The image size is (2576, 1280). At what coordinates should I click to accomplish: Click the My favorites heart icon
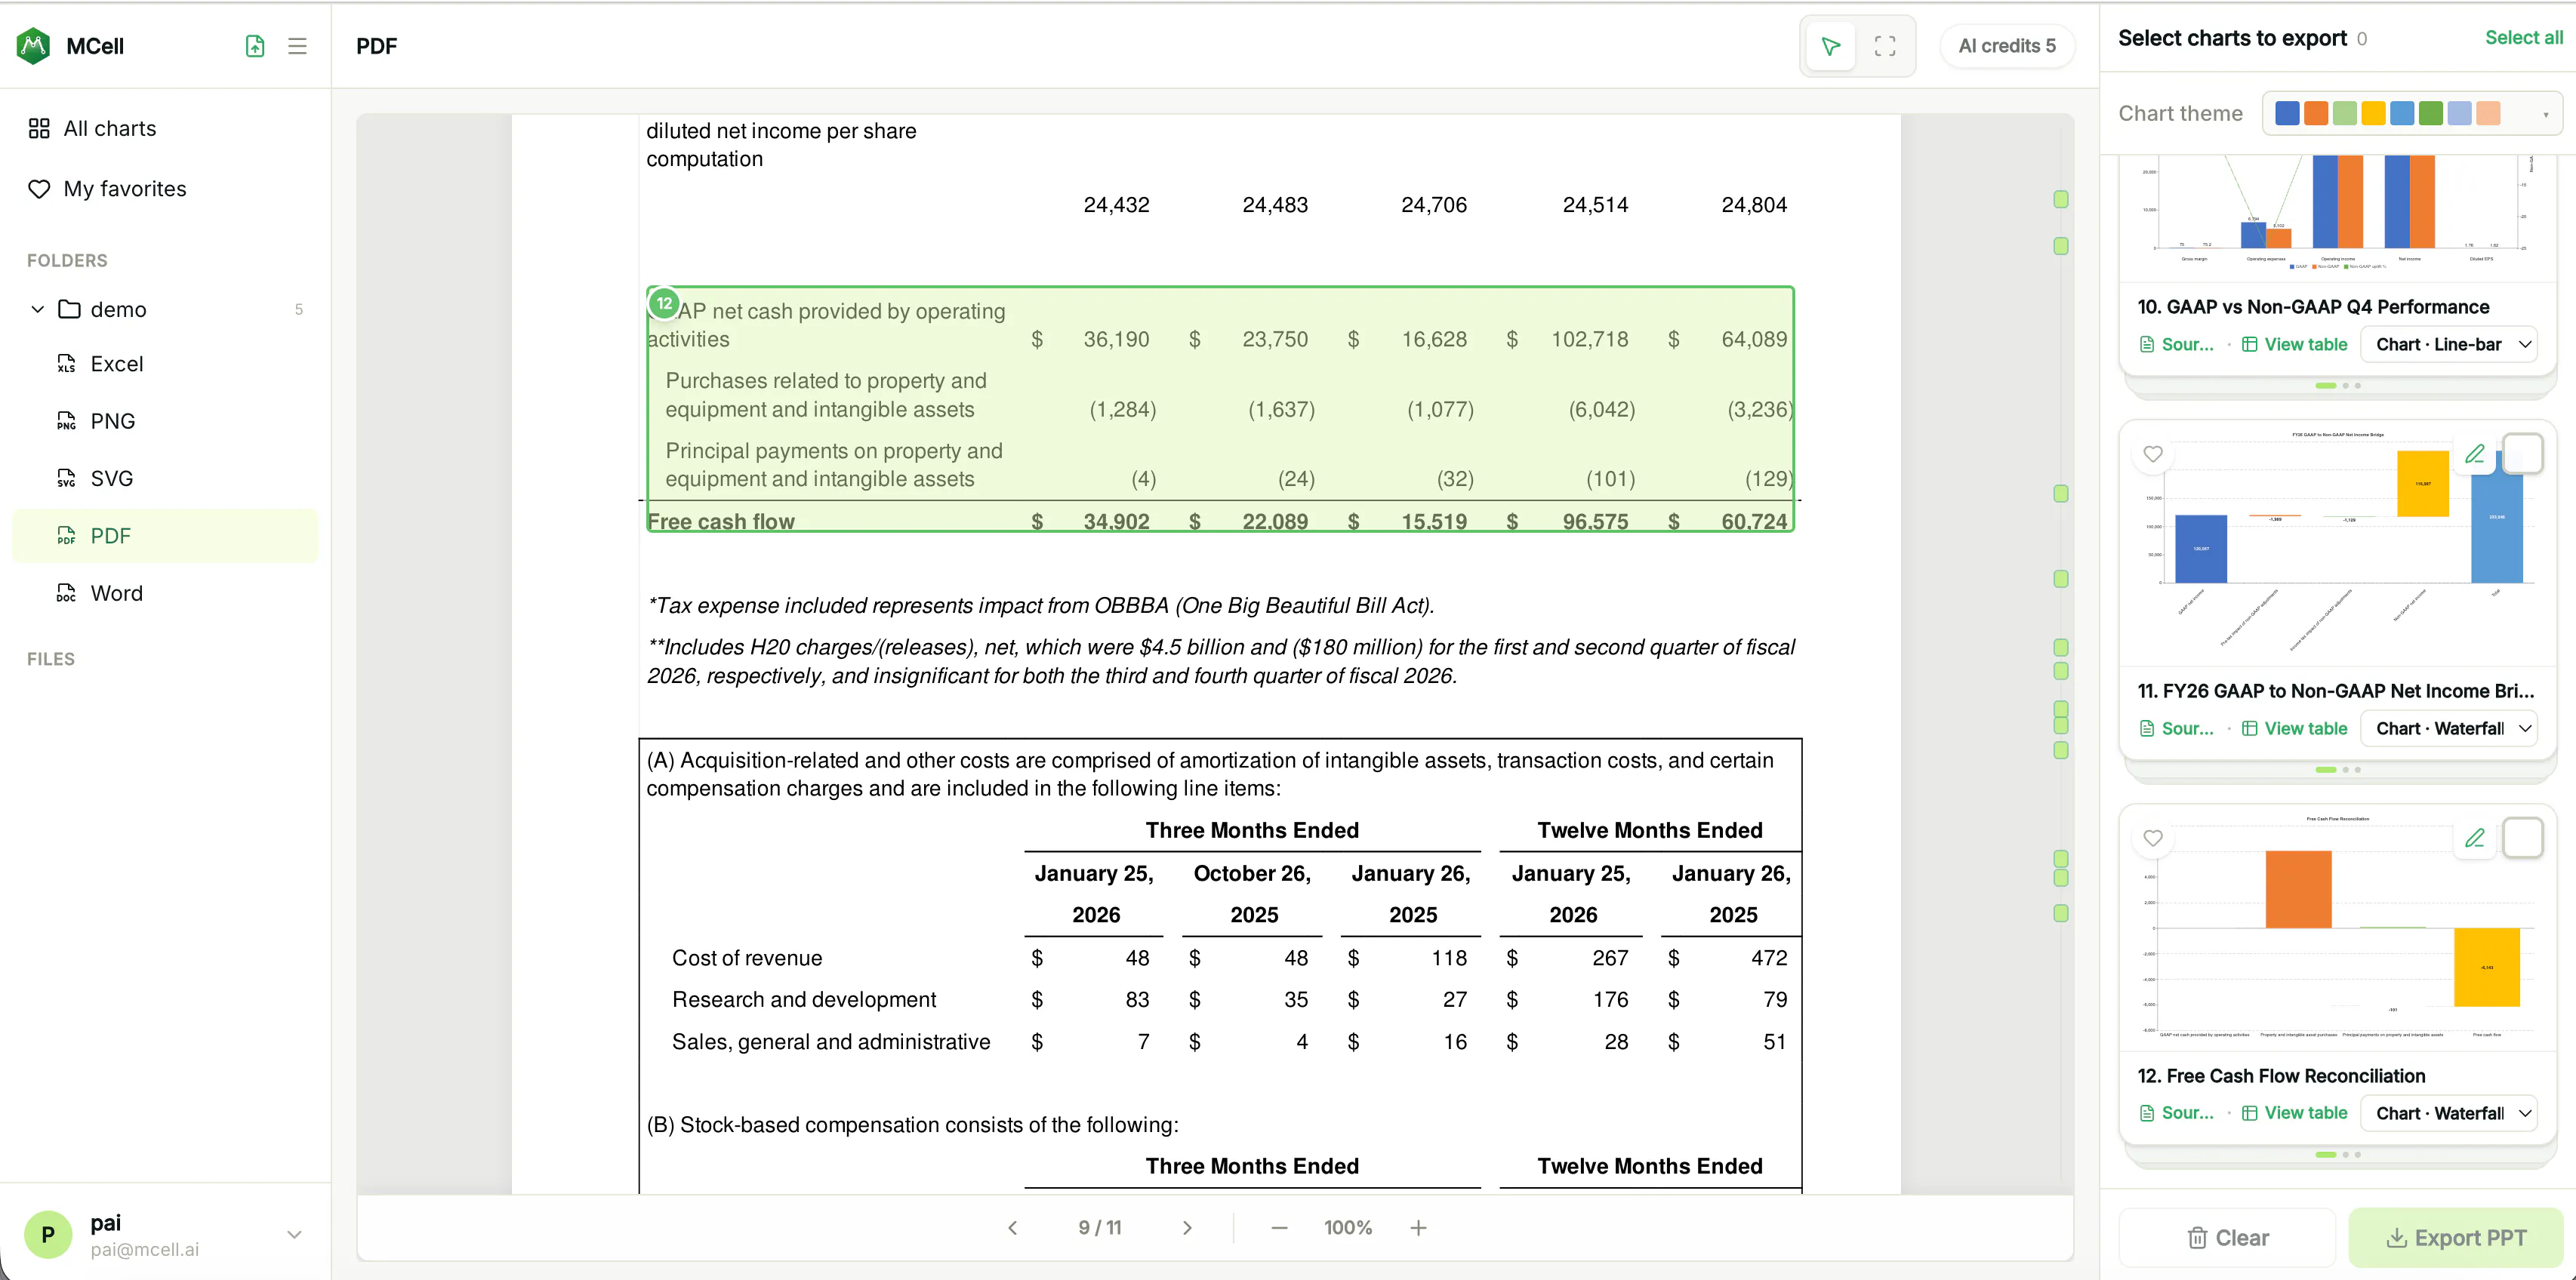point(39,189)
